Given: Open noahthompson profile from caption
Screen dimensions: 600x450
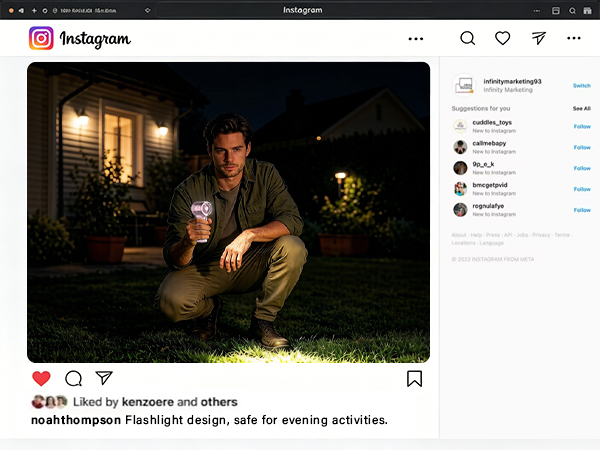Looking at the screenshot, I should (x=76, y=420).
